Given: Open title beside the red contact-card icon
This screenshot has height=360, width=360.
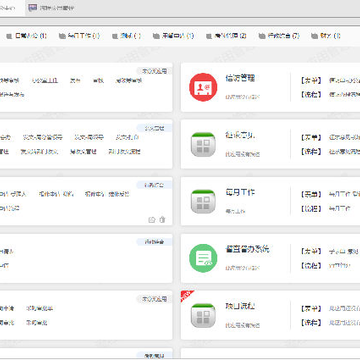Looking at the screenshot, I should click(240, 78).
